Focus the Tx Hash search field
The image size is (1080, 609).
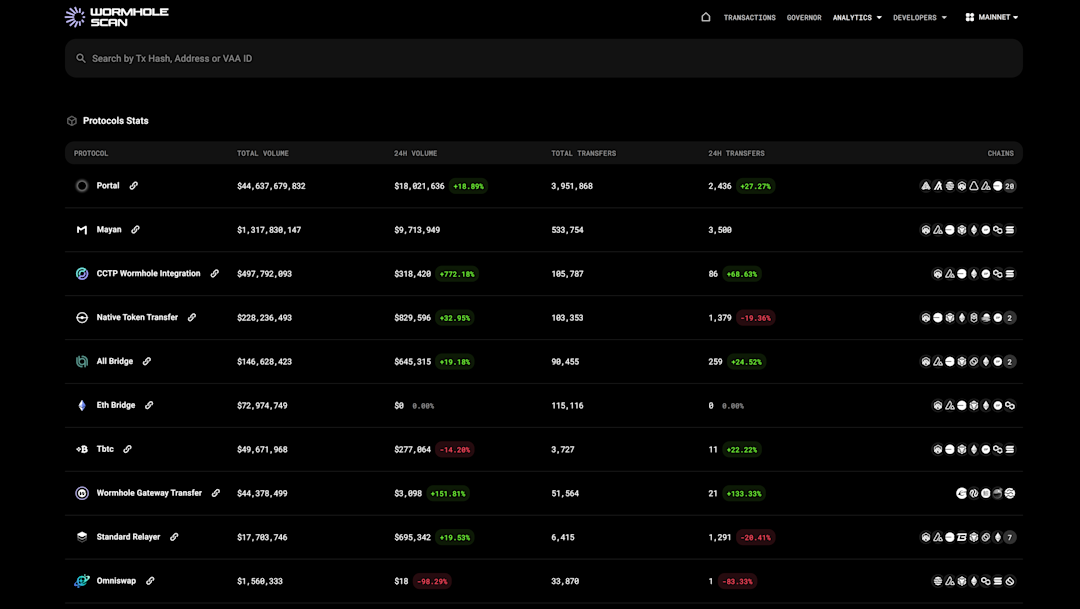543,59
